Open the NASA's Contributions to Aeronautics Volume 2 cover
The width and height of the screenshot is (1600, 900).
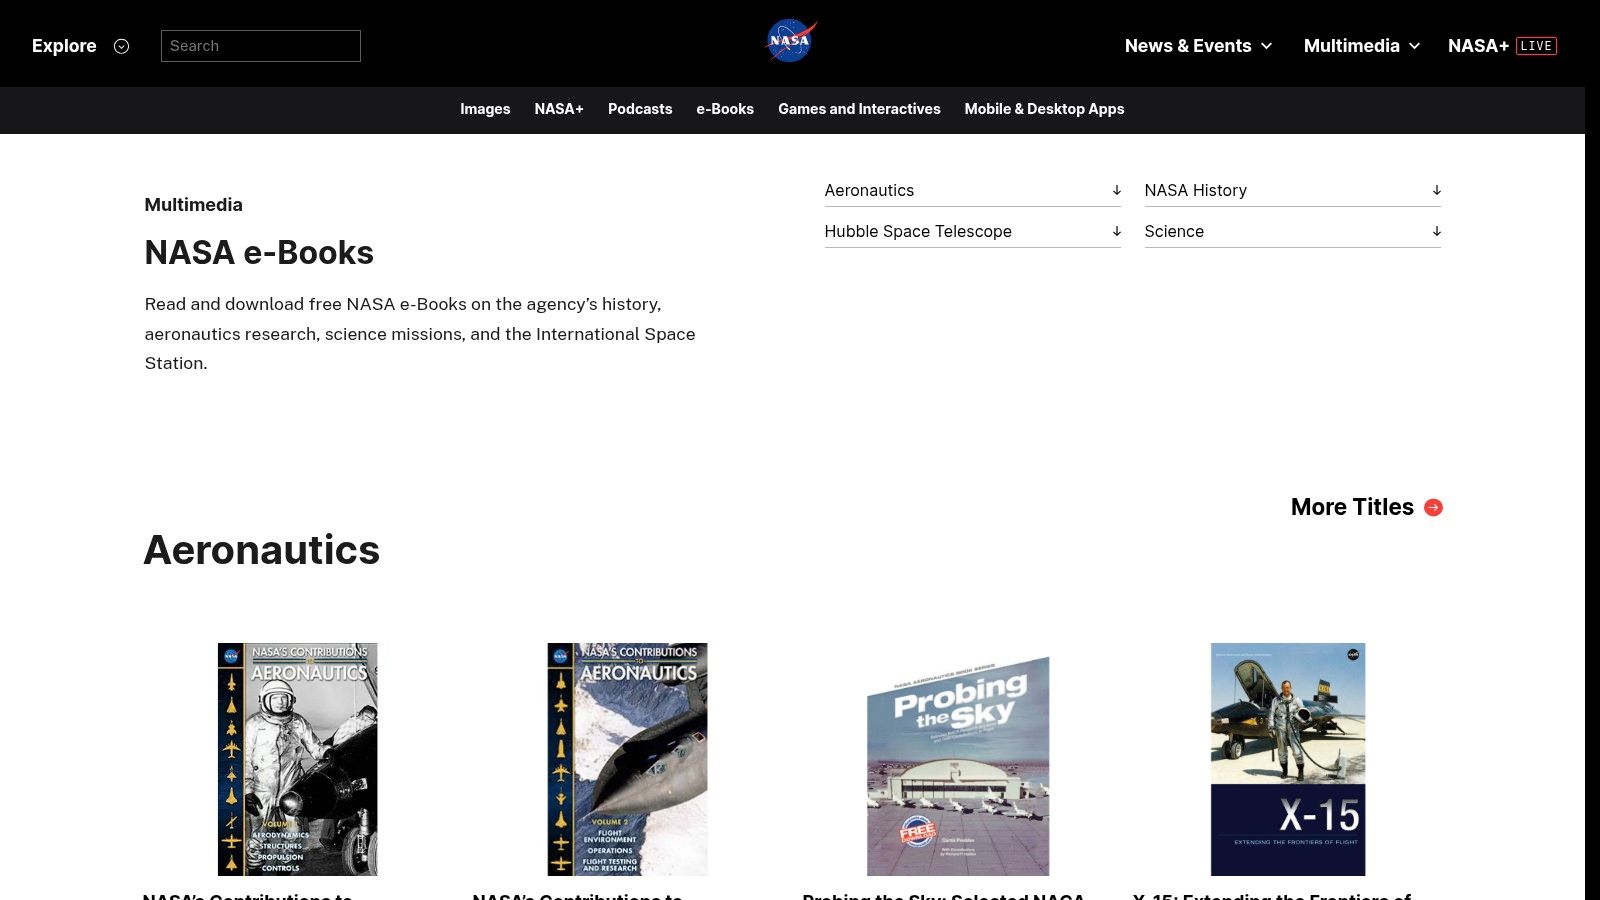627,759
